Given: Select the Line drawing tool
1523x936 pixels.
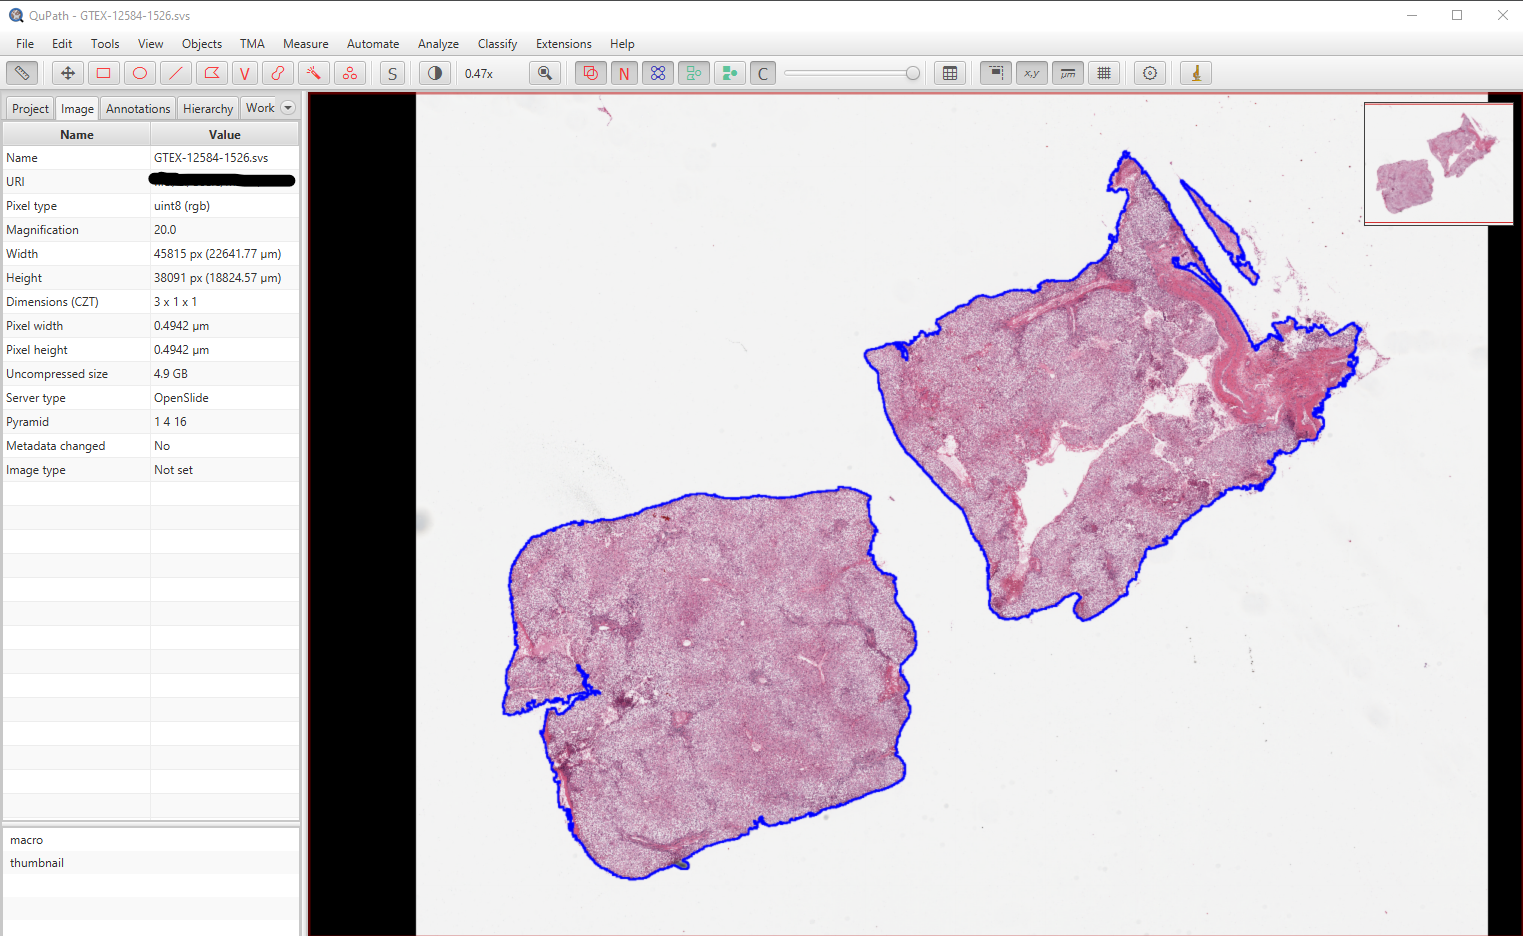Looking at the screenshot, I should point(175,72).
